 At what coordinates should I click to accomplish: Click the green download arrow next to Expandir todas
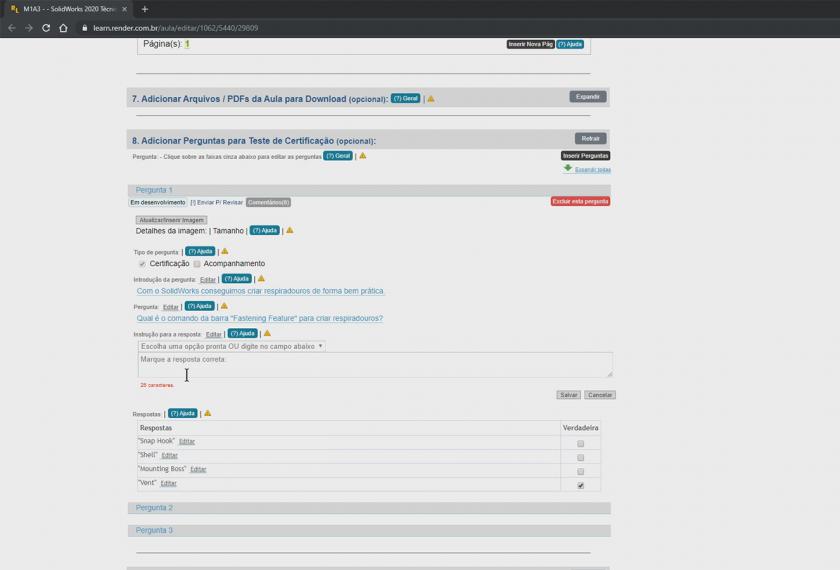pos(568,168)
